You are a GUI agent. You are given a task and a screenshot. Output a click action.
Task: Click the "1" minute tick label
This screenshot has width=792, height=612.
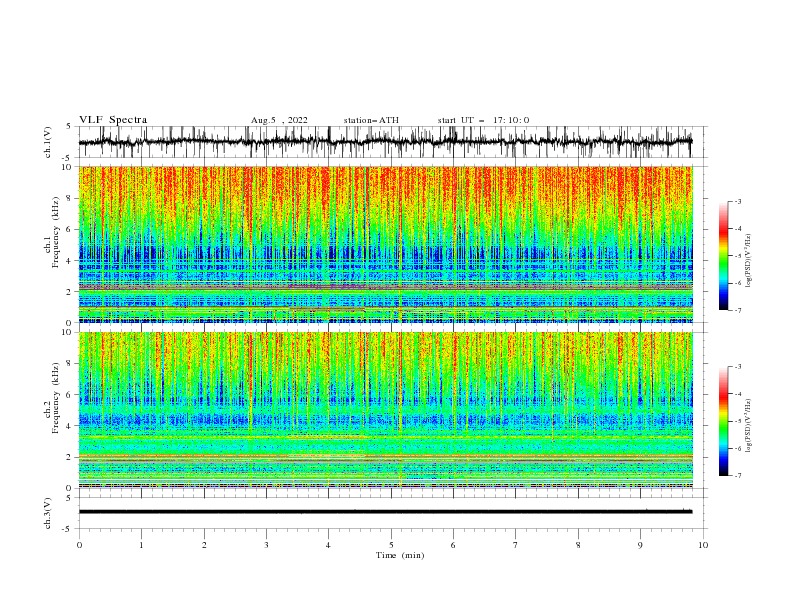click(x=141, y=545)
